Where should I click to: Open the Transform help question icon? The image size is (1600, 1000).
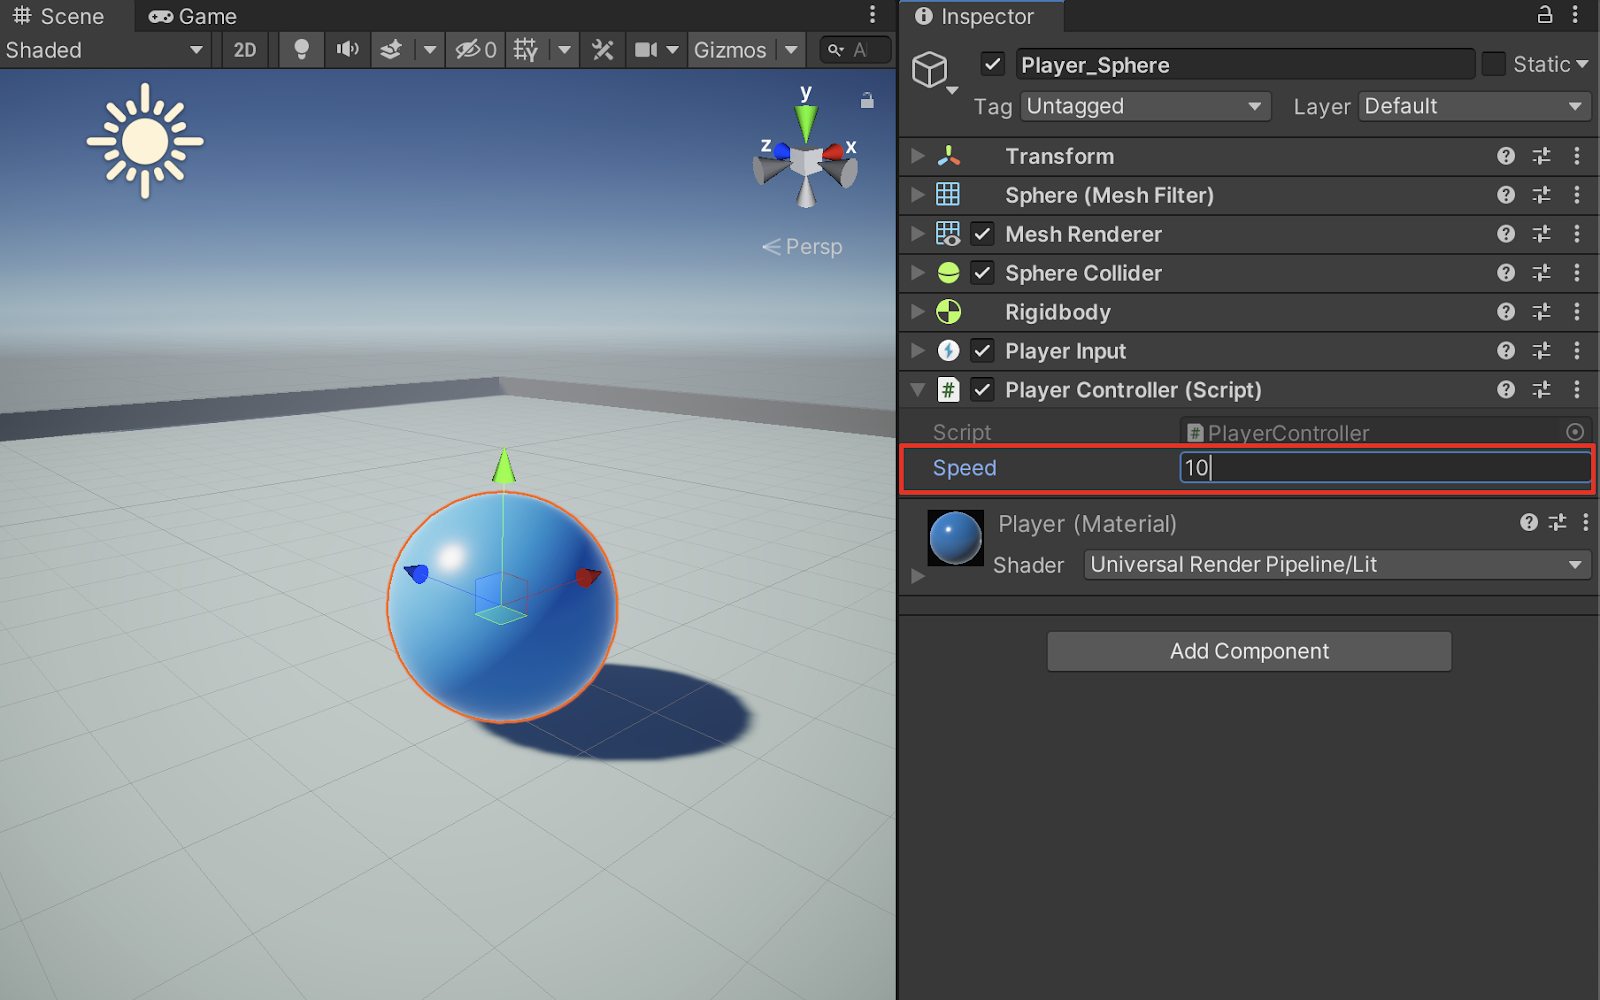pyautogui.click(x=1506, y=156)
